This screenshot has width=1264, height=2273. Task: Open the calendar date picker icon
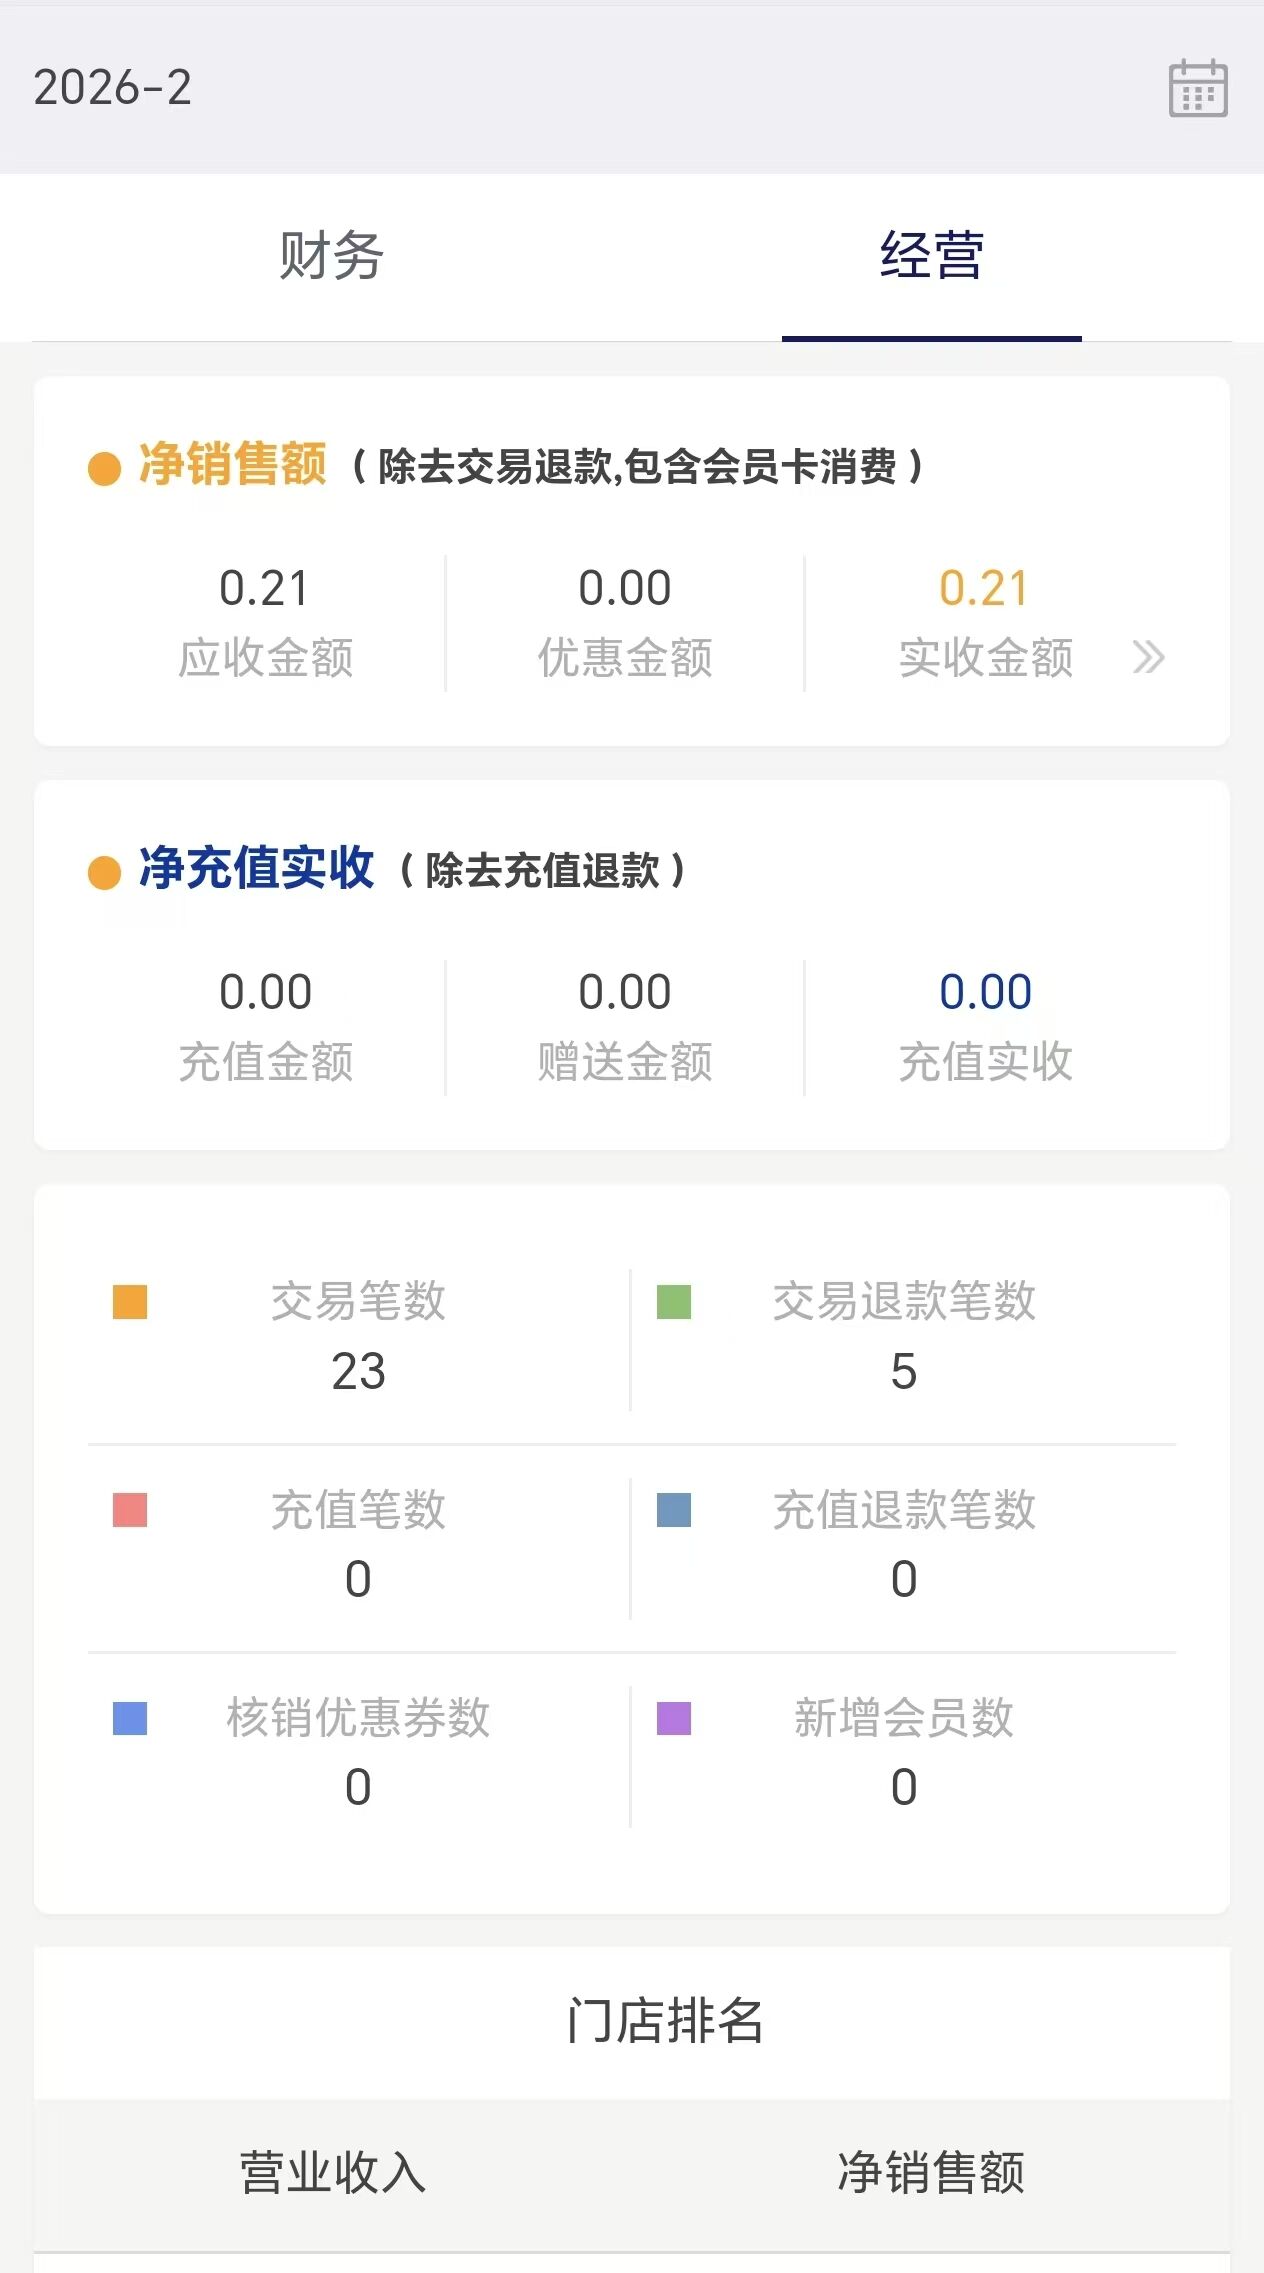(1198, 88)
